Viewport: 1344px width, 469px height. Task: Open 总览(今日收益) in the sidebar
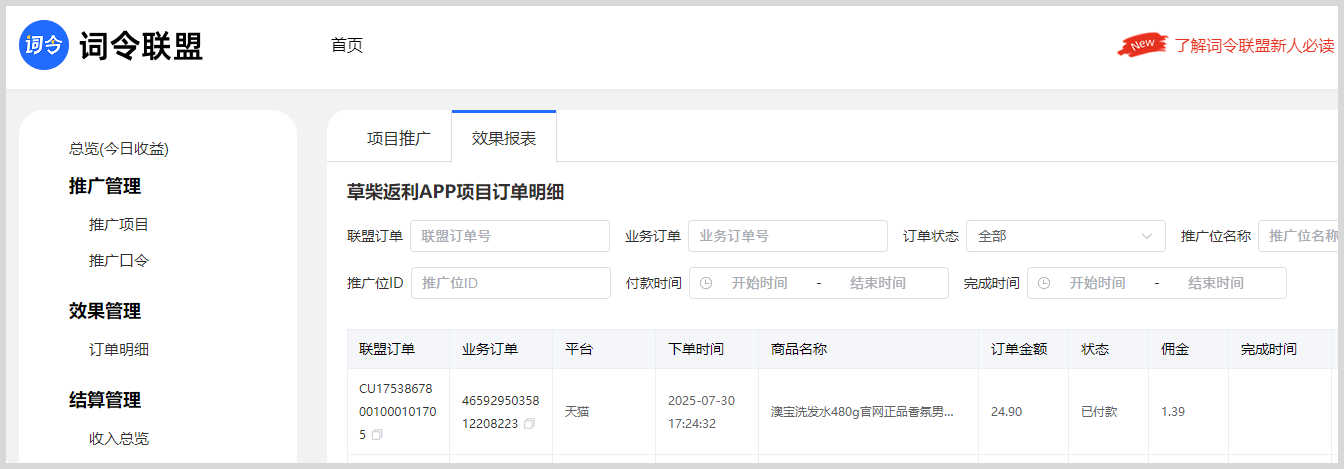click(x=119, y=148)
